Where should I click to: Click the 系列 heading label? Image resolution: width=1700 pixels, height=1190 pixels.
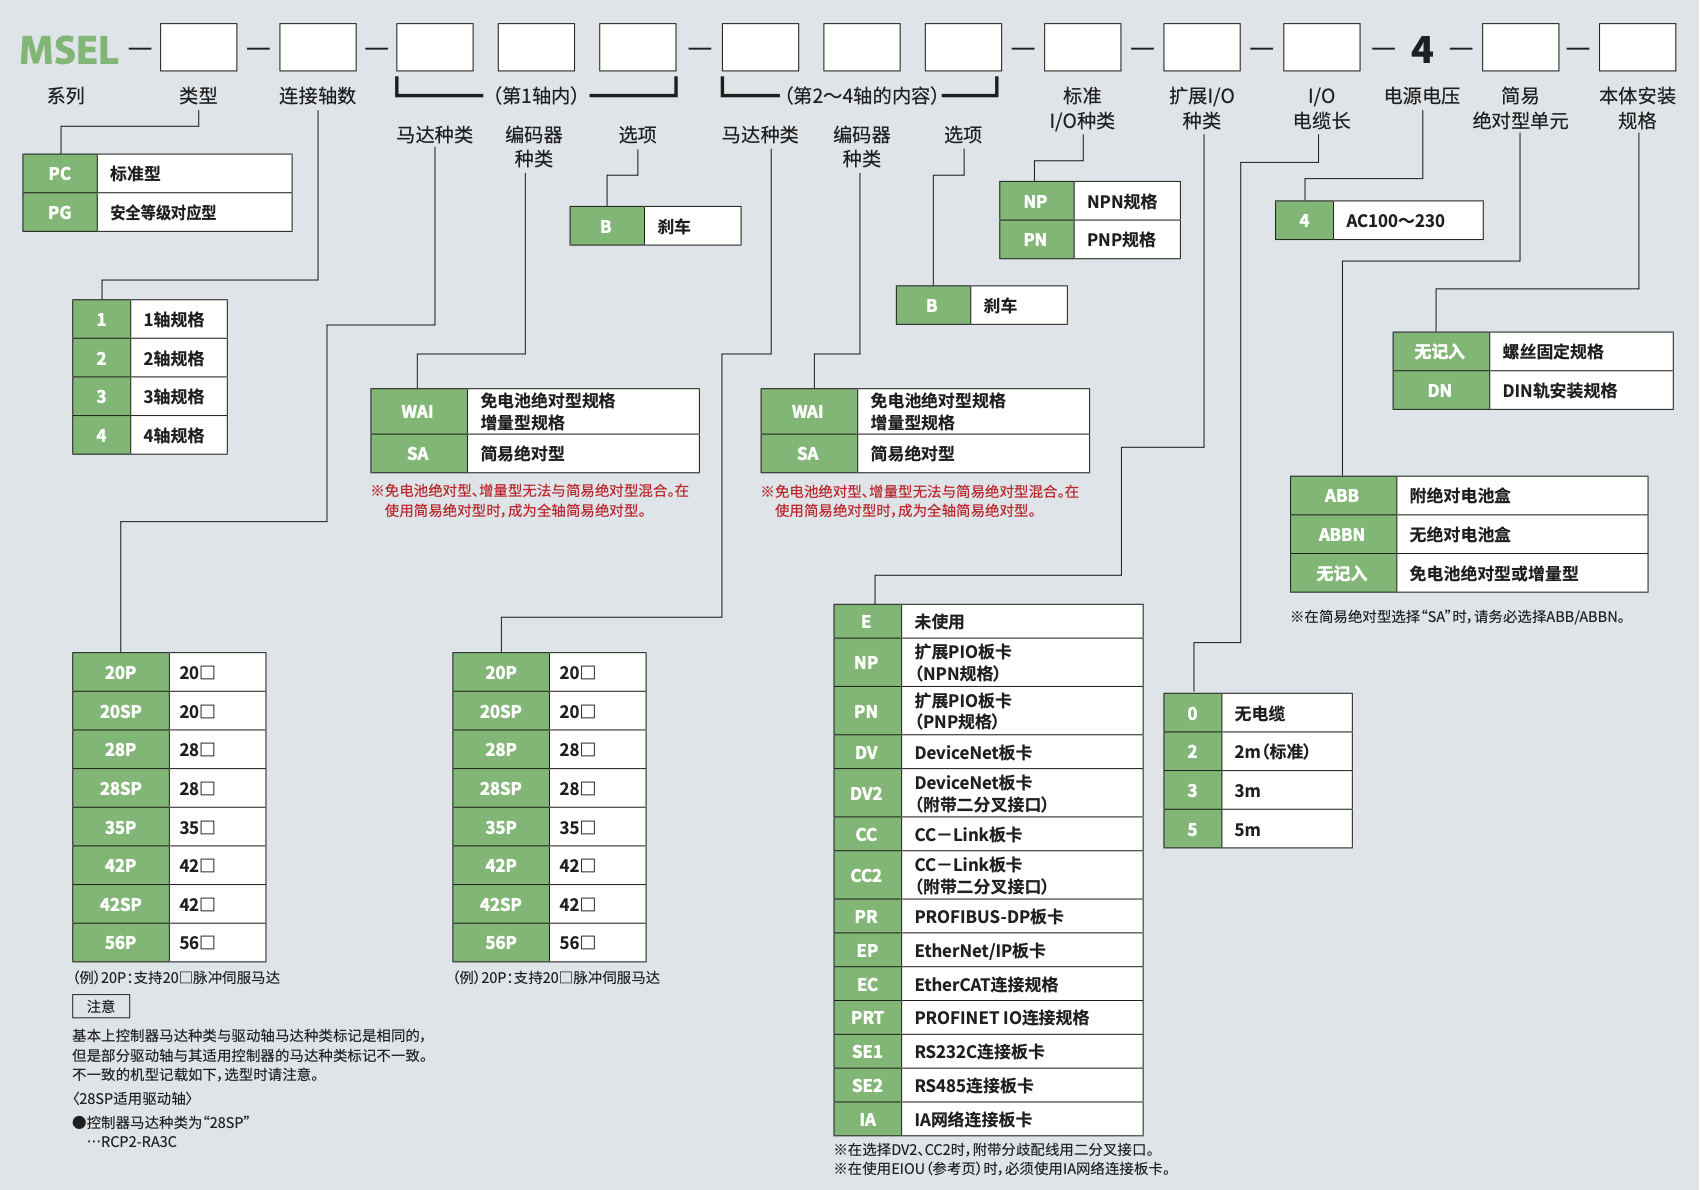pos(66,96)
